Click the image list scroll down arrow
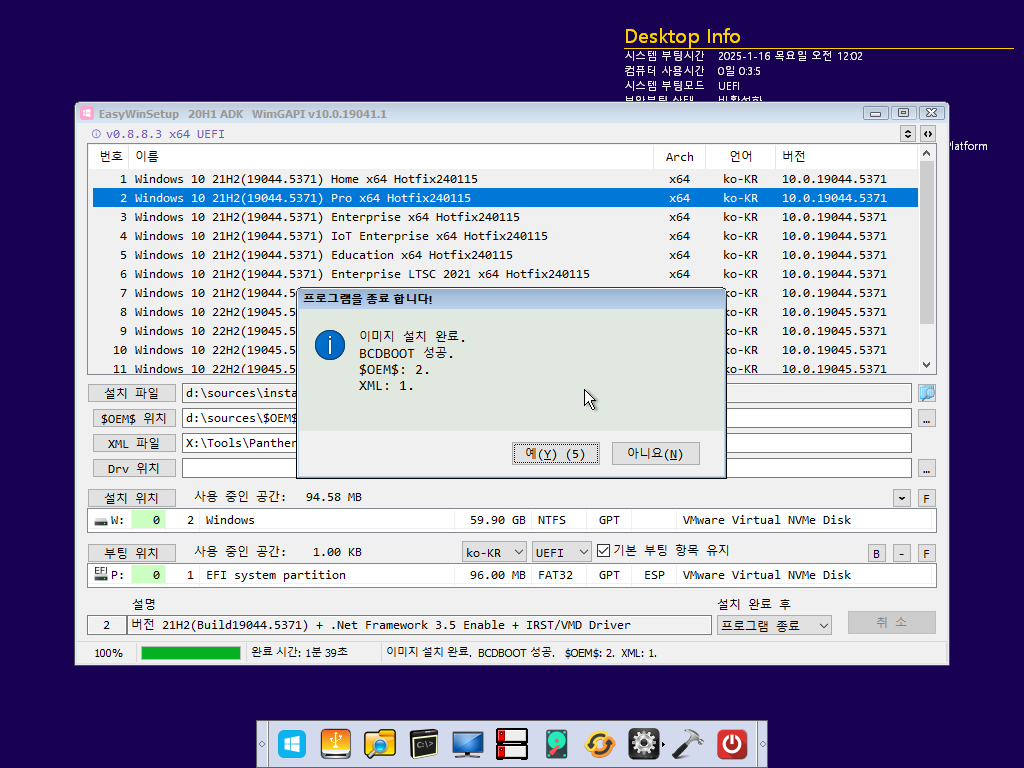The width and height of the screenshot is (1024, 768). click(x=927, y=365)
